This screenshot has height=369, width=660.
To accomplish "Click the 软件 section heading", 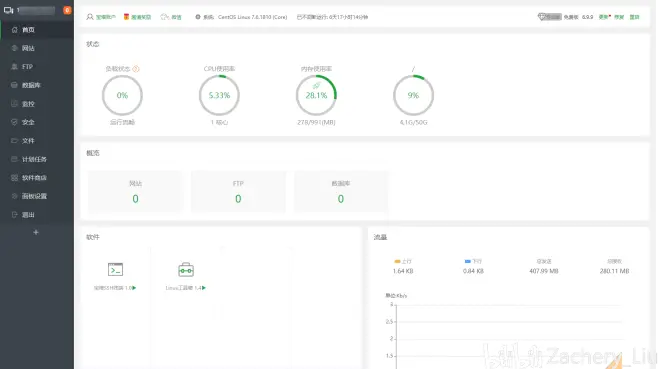I will pyautogui.click(x=93, y=237).
